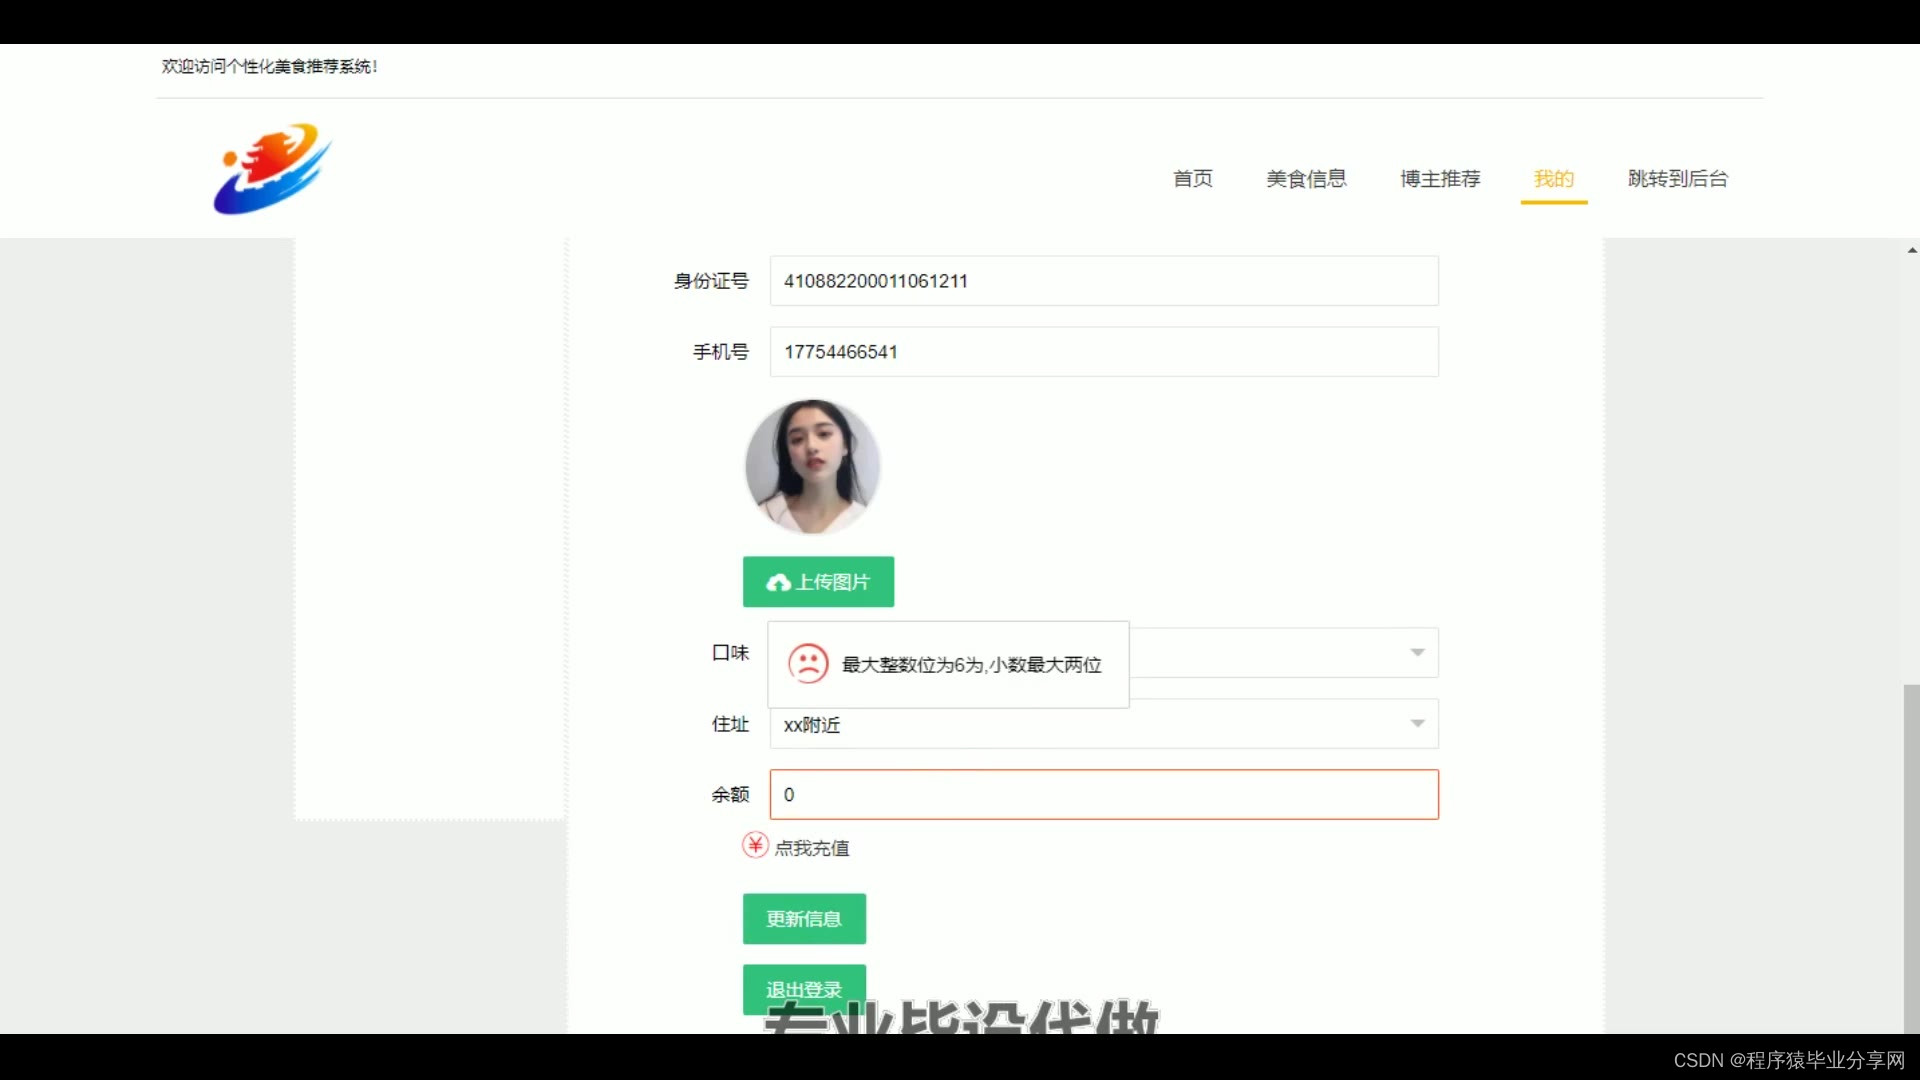This screenshot has height=1080, width=1920.
Task: Click the sad face warning icon
Action: click(x=808, y=664)
